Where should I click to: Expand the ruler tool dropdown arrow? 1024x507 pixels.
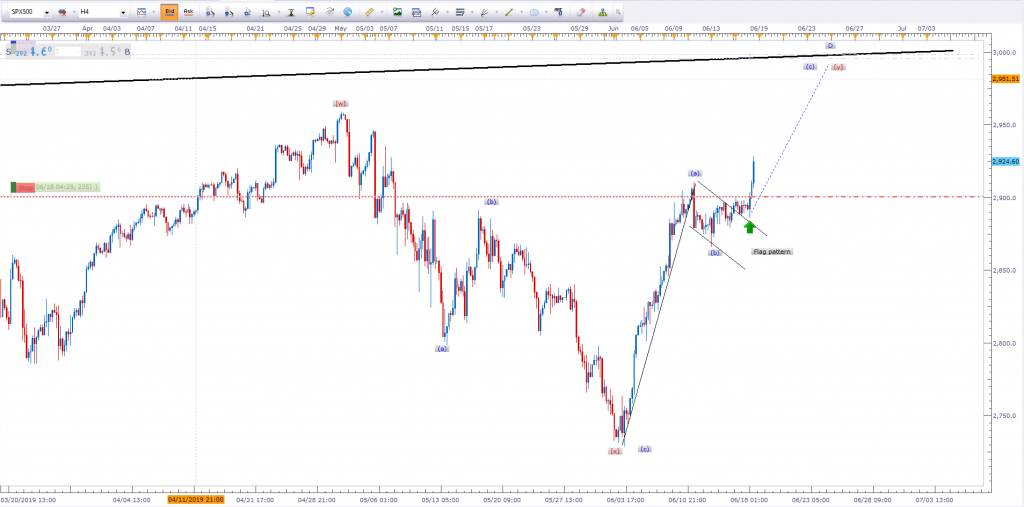coord(382,12)
